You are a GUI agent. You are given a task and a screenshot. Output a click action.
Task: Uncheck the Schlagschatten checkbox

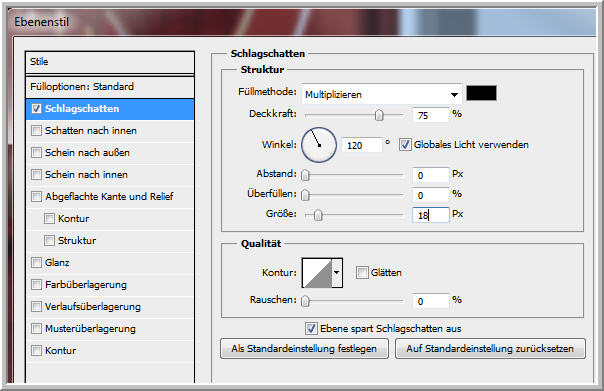[x=36, y=109]
